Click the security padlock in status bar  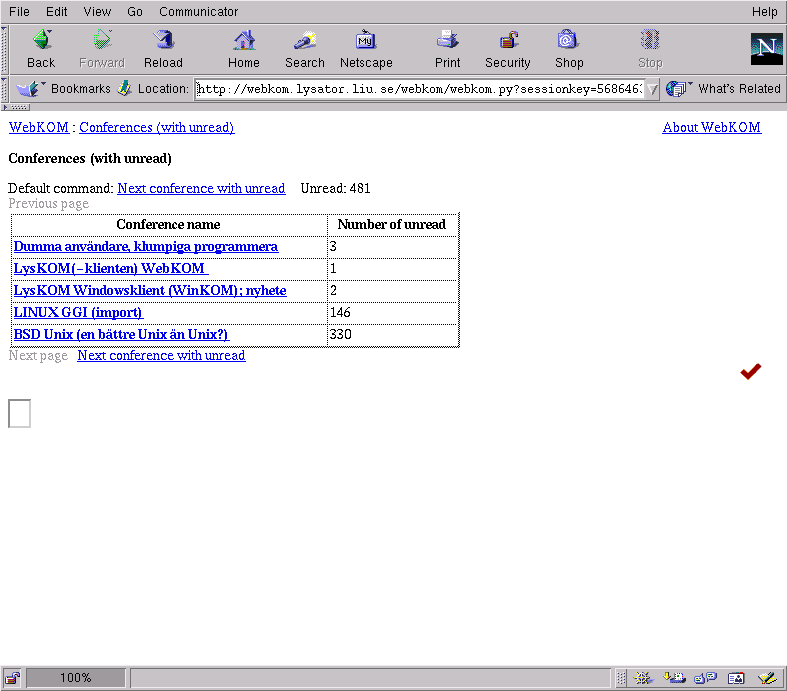(x=12, y=678)
